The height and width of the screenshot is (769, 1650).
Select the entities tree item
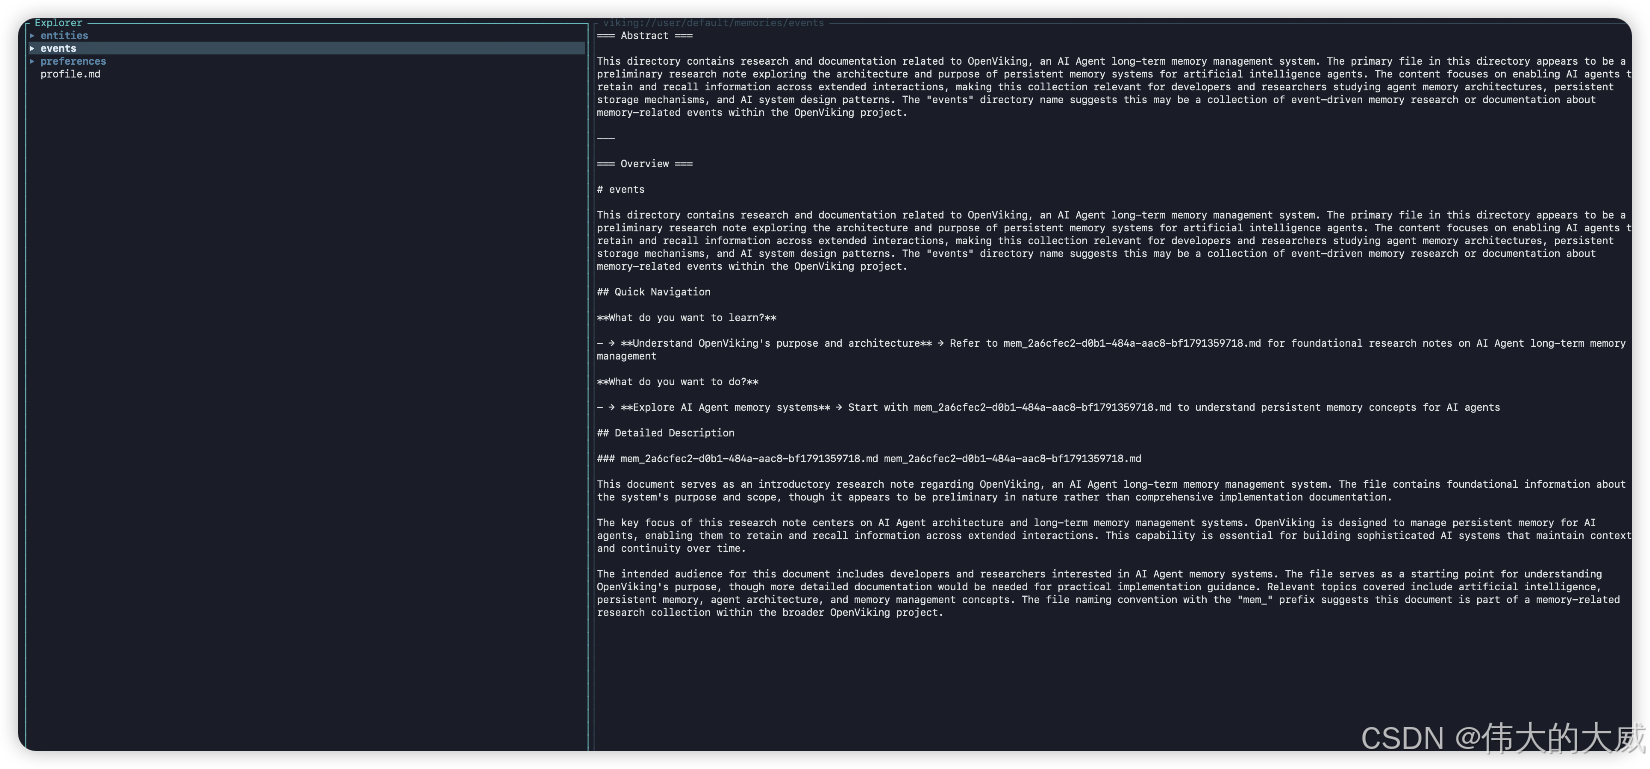(64, 36)
